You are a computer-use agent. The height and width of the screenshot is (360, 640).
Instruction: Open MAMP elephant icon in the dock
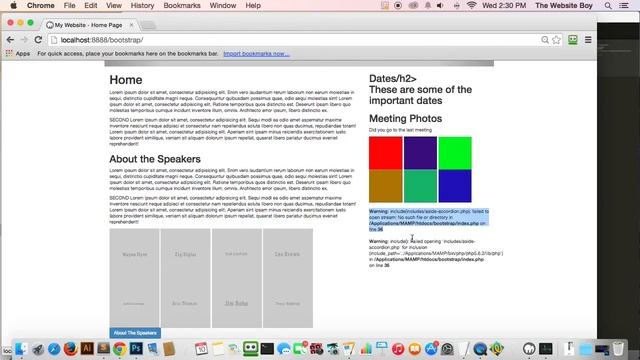pos(529,349)
